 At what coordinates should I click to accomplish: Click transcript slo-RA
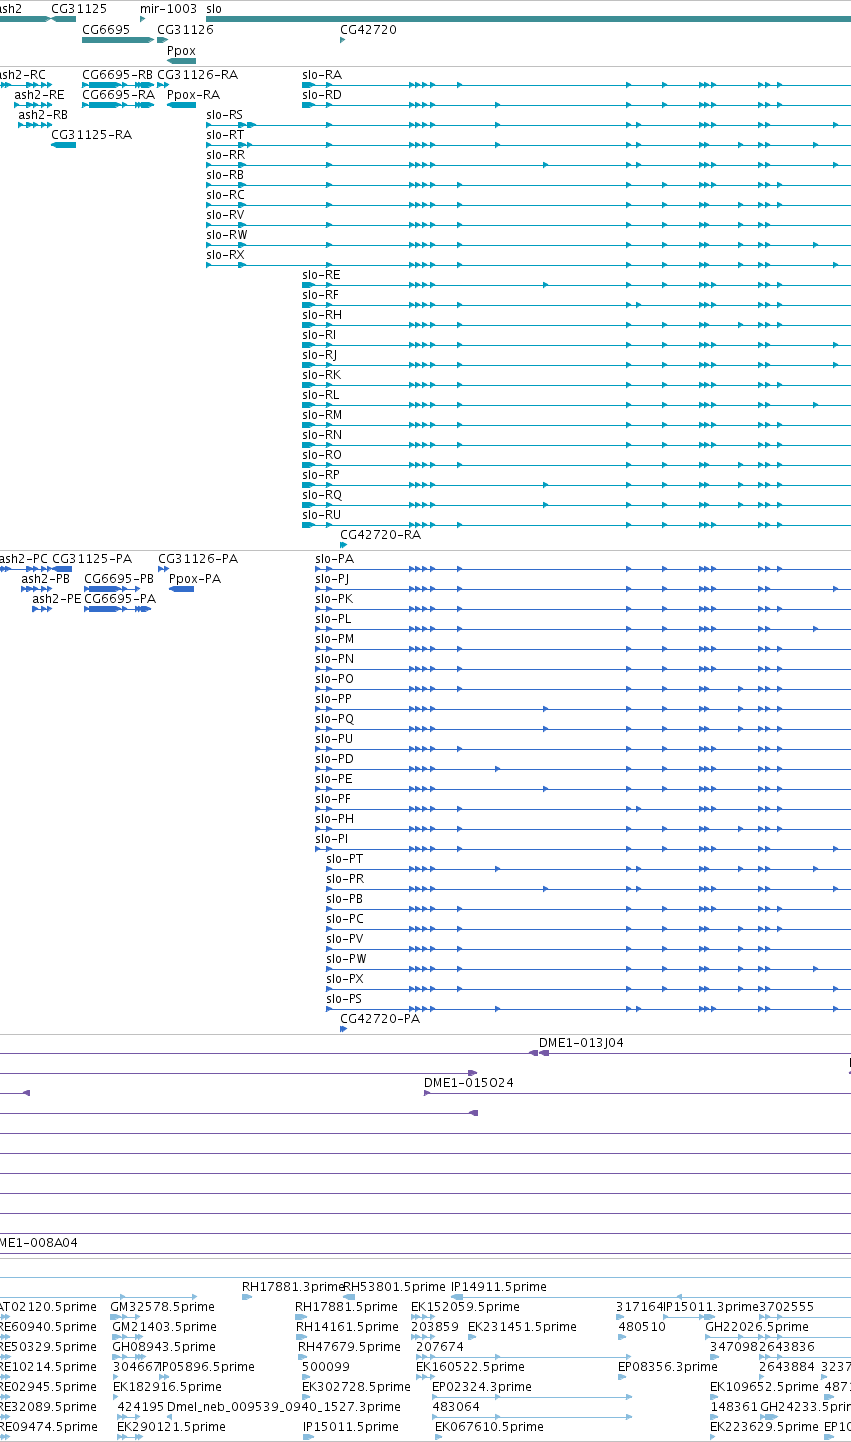322,75
